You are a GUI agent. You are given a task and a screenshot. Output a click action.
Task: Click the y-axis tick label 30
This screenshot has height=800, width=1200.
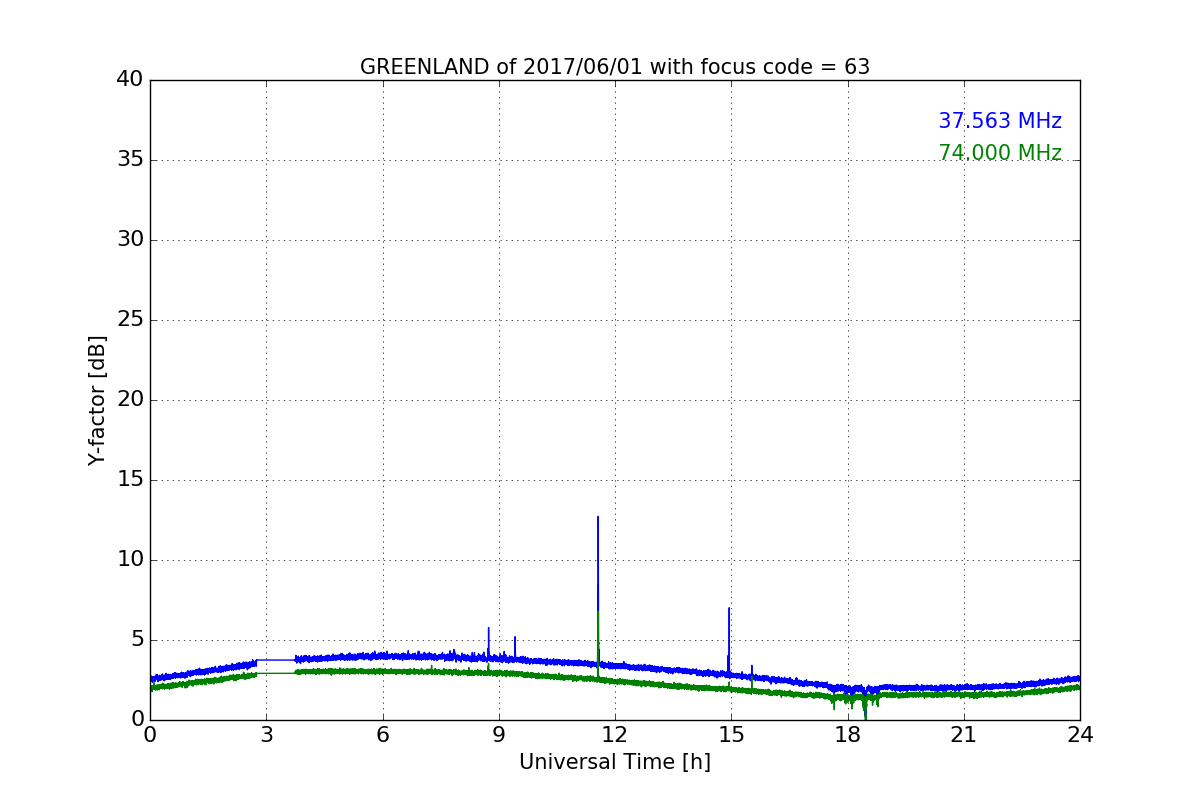click(x=130, y=239)
